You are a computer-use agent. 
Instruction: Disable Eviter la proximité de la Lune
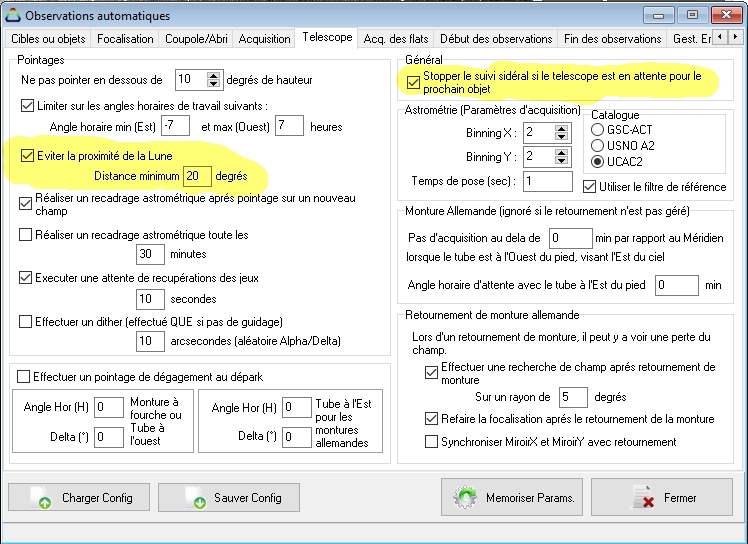[x=27, y=156]
